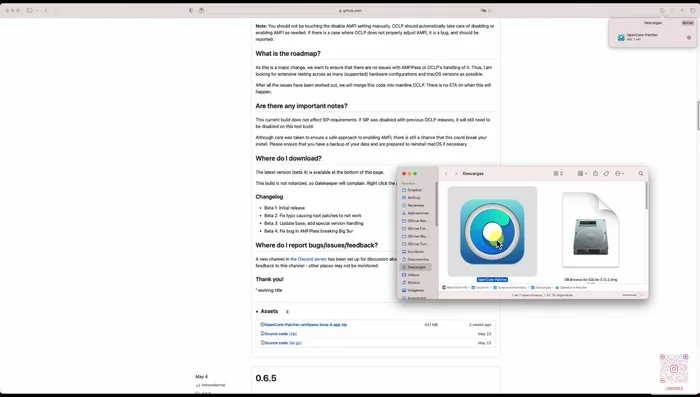Select Imágenes in Finder sidebar

pos(415,290)
